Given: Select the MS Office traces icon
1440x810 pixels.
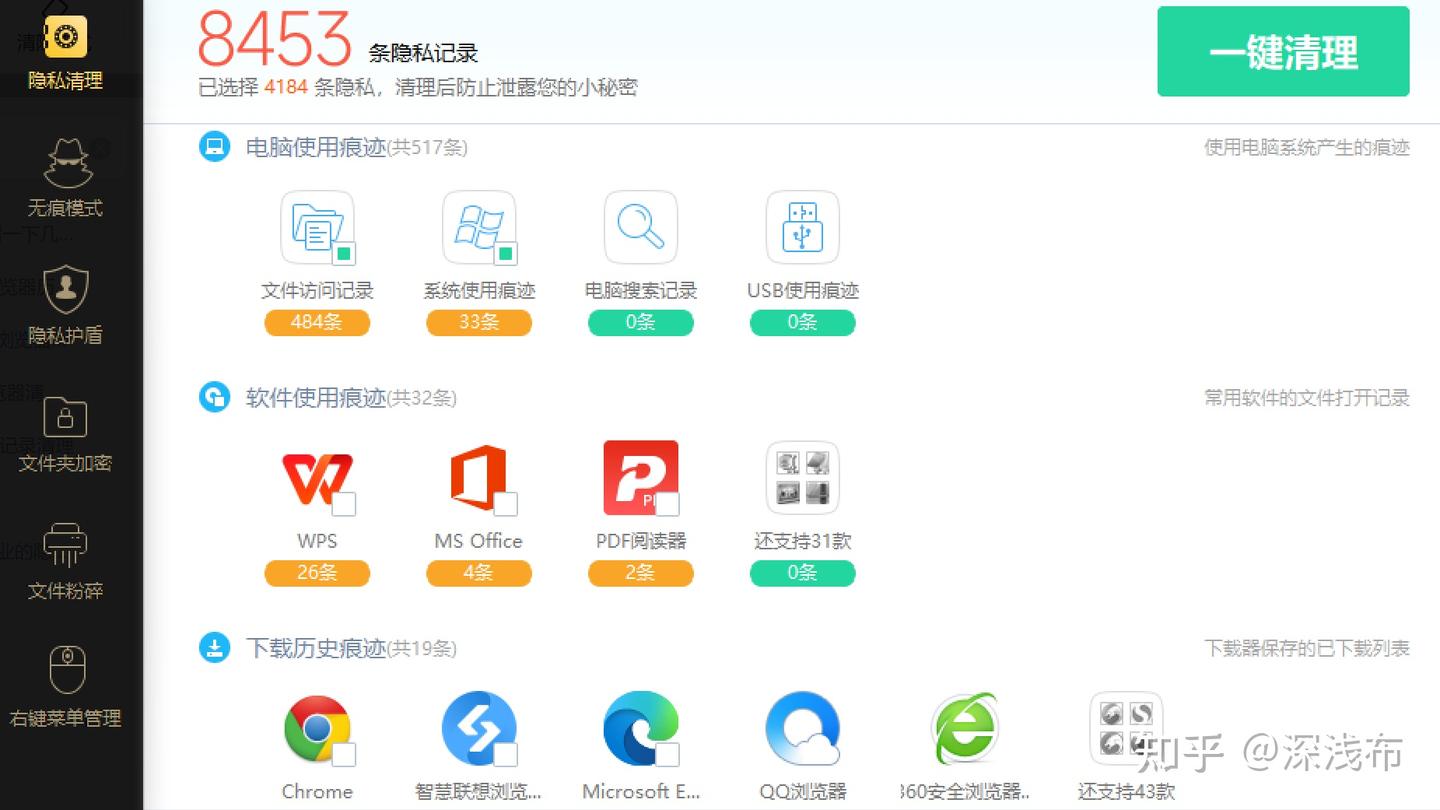Looking at the screenshot, I should pos(479,477).
